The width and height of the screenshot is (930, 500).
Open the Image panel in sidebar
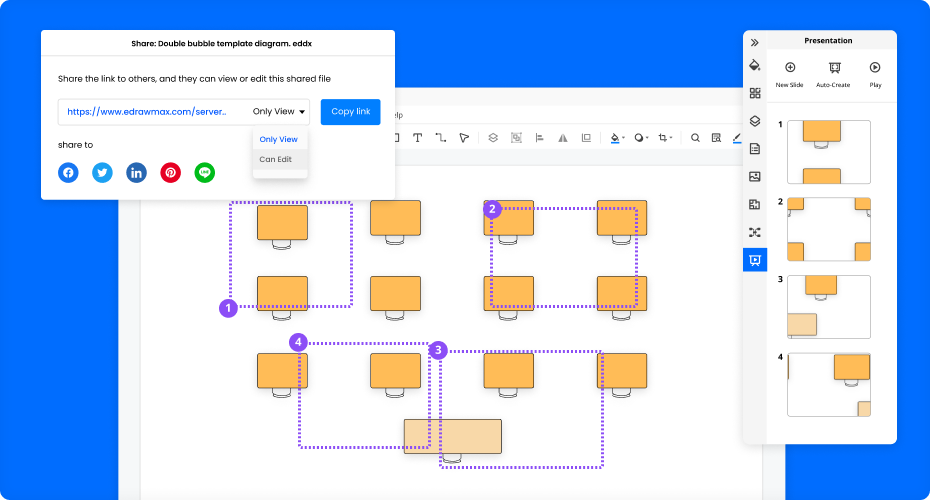point(755,177)
